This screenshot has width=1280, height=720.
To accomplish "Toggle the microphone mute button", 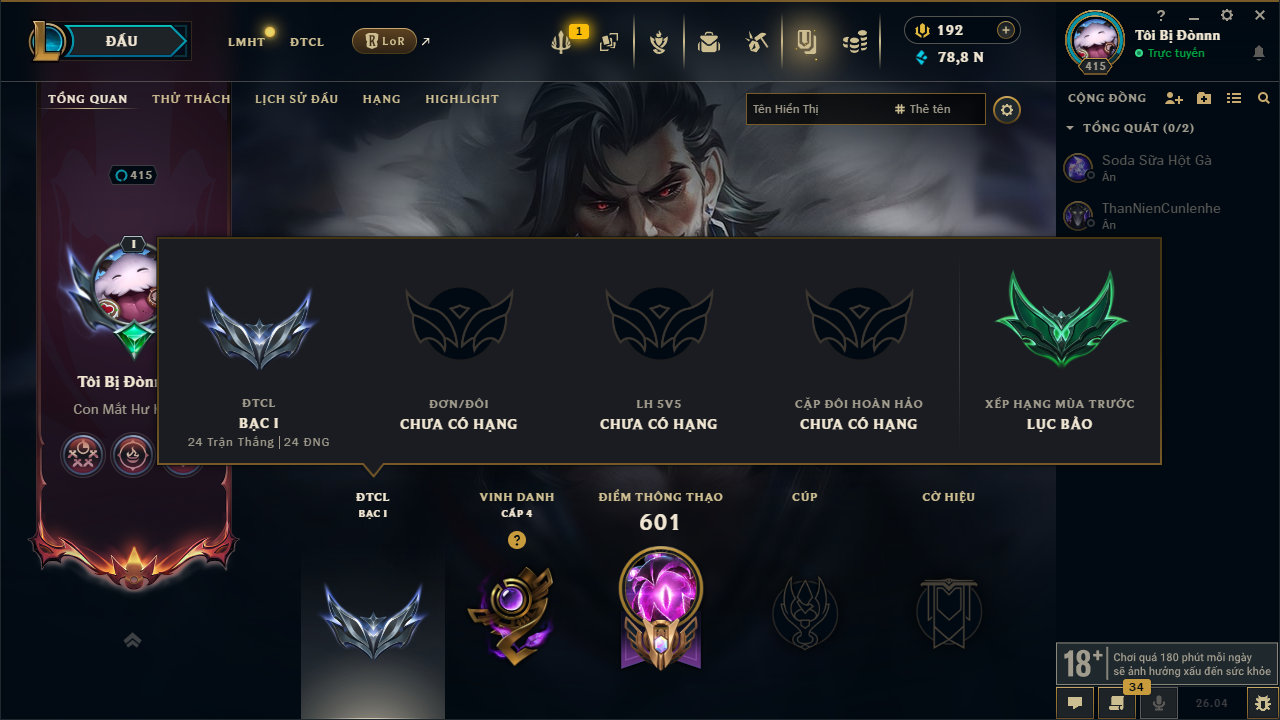I will tap(1159, 703).
